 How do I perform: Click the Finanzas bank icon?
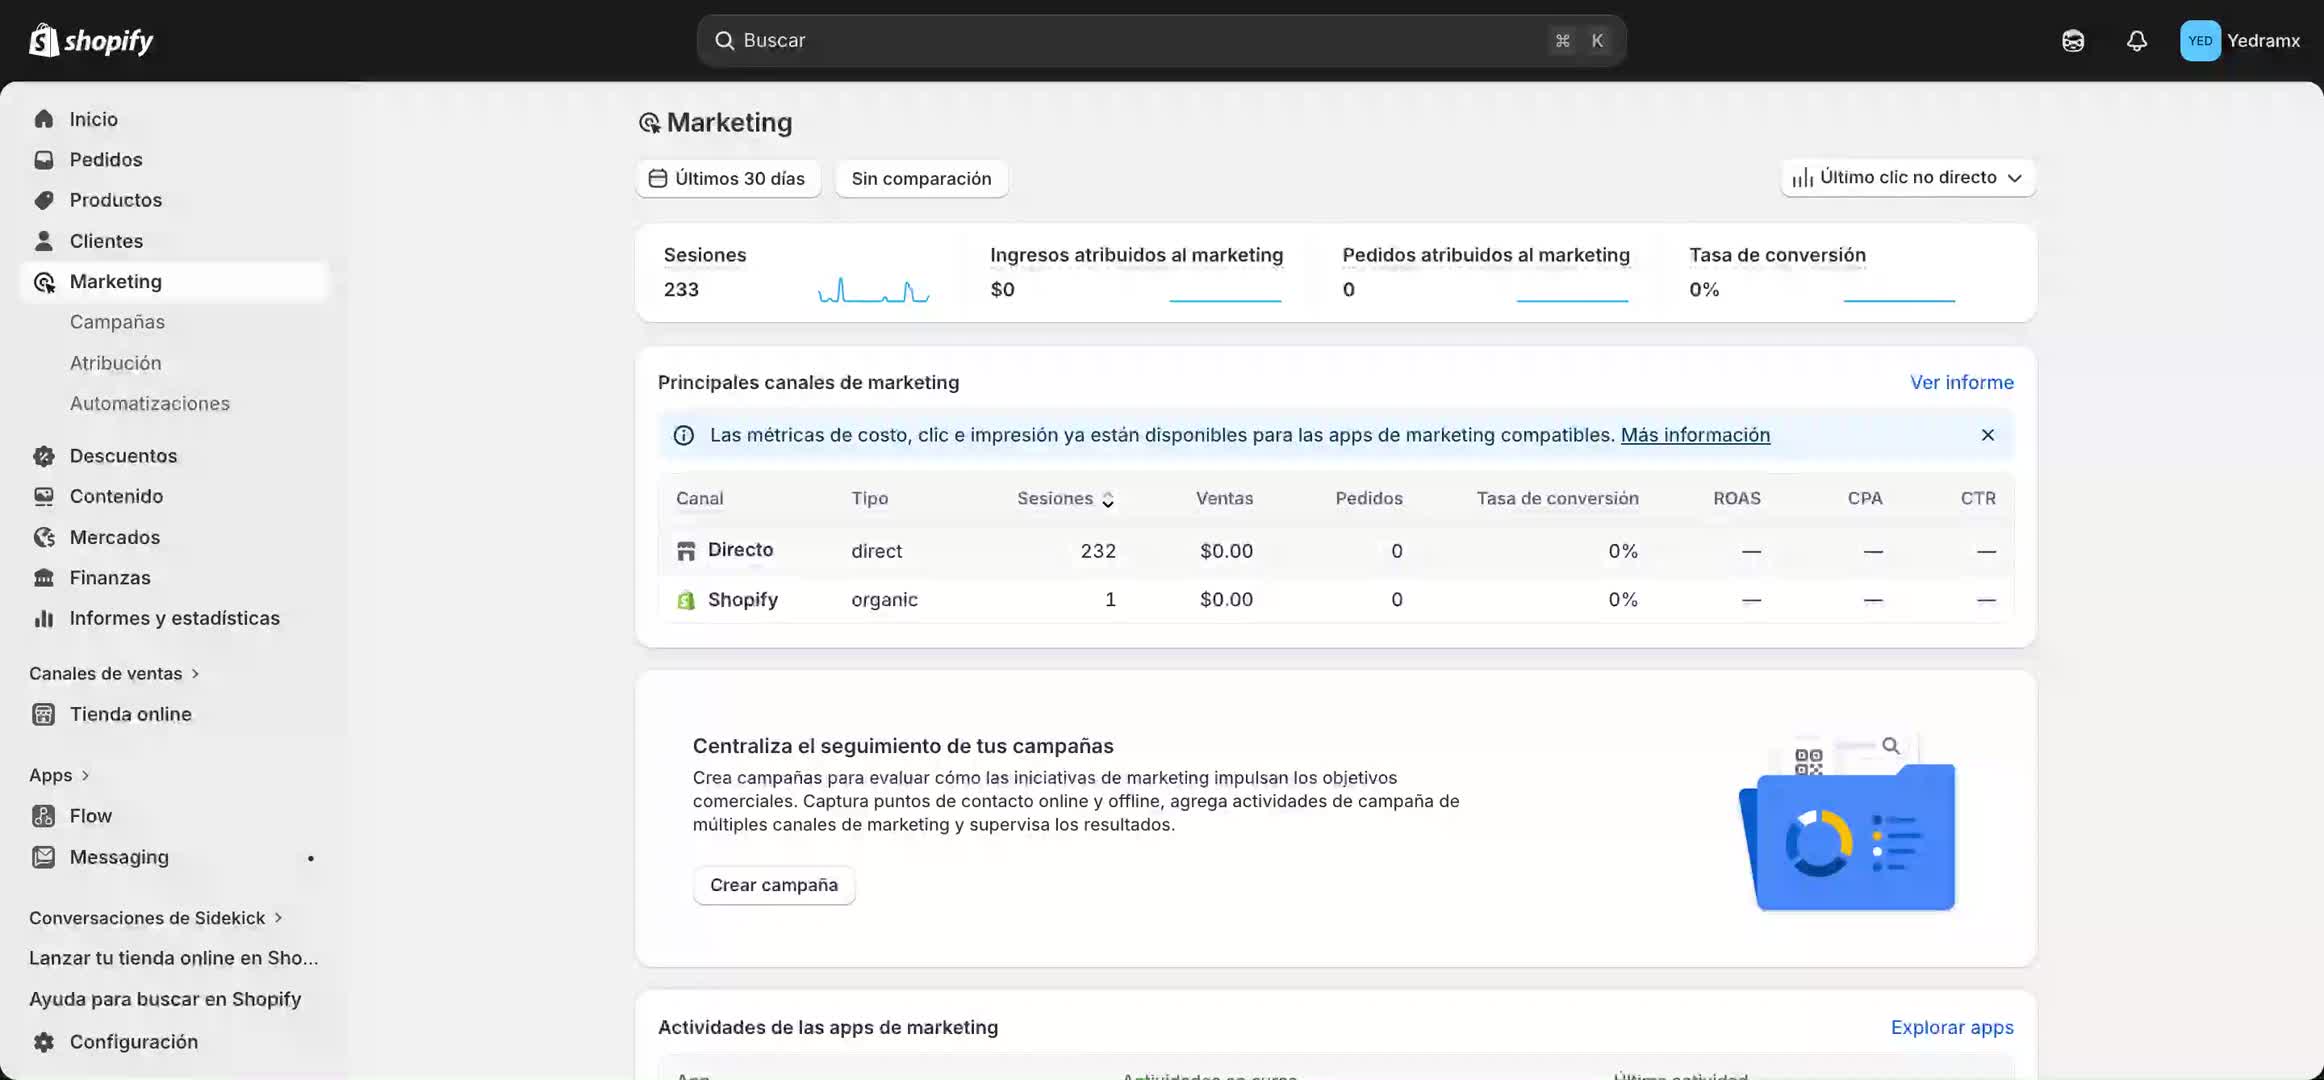tap(43, 578)
